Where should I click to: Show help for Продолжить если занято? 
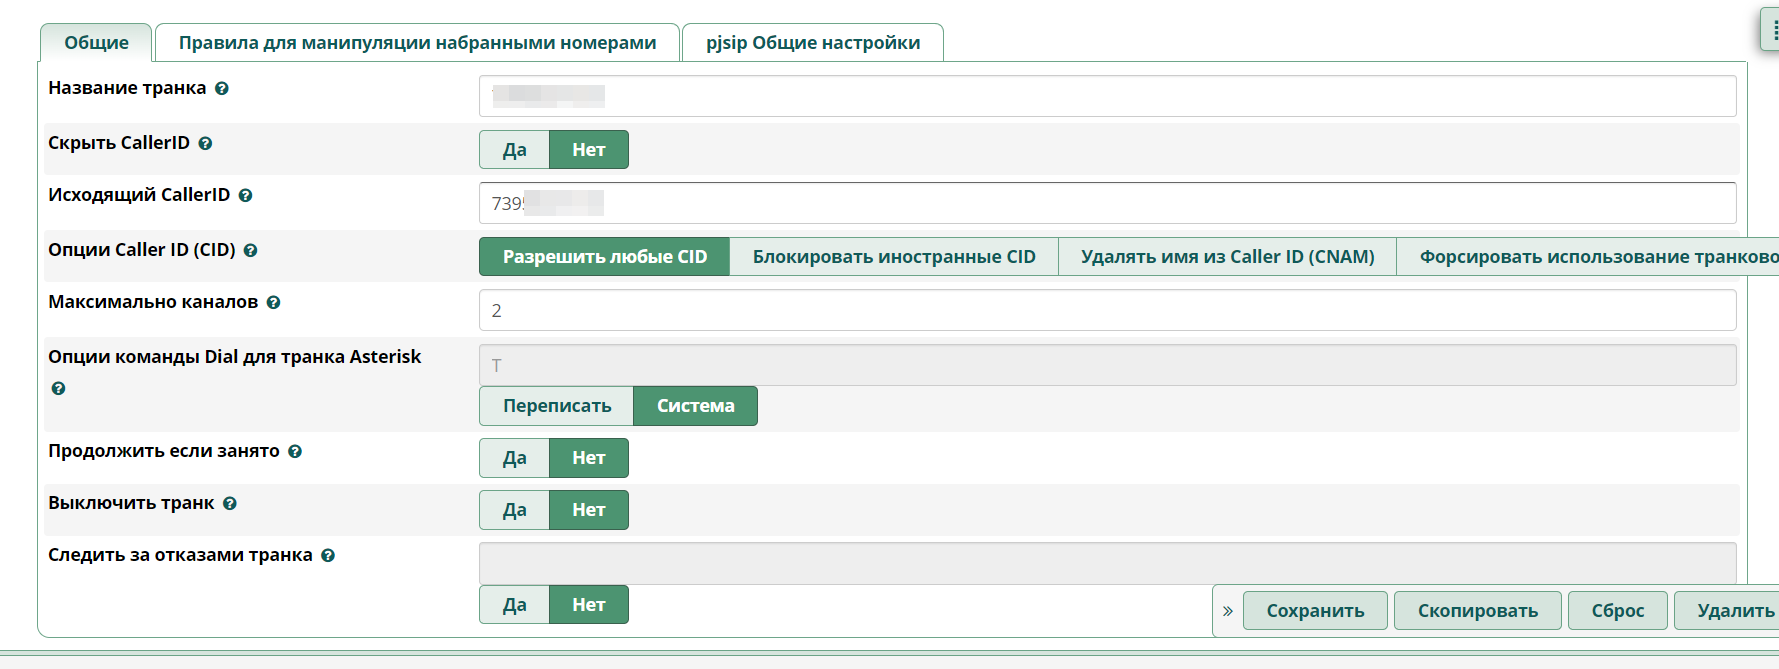click(295, 452)
